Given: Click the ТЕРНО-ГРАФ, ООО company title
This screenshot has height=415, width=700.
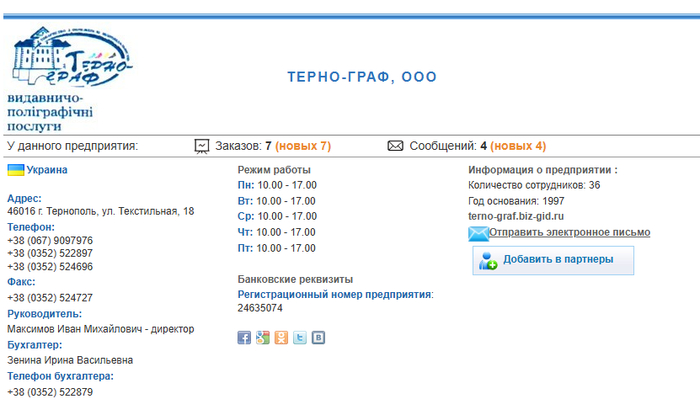Looking at the screenshot, I should click(362, 77).
